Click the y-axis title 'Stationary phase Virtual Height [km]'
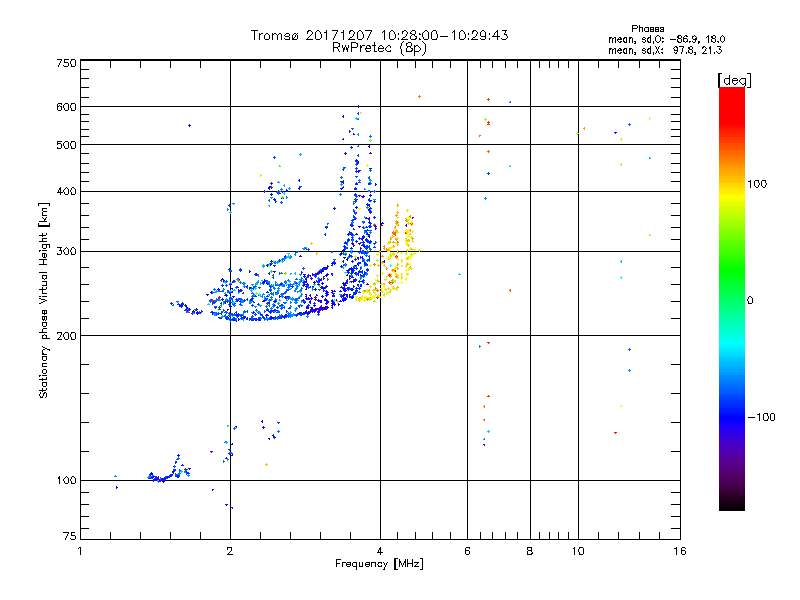The width and height of the screenshot is (800, 600). [x=44, y=300]
